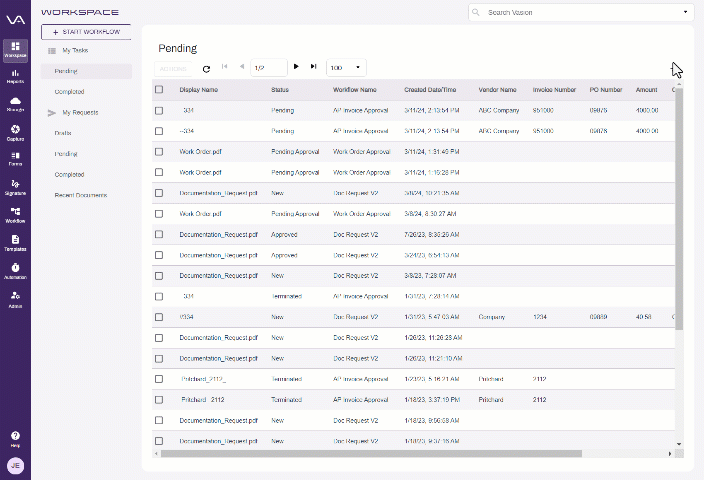Click Start Workflow button
The height and width of the screenshot is (480, 704).
86,32
